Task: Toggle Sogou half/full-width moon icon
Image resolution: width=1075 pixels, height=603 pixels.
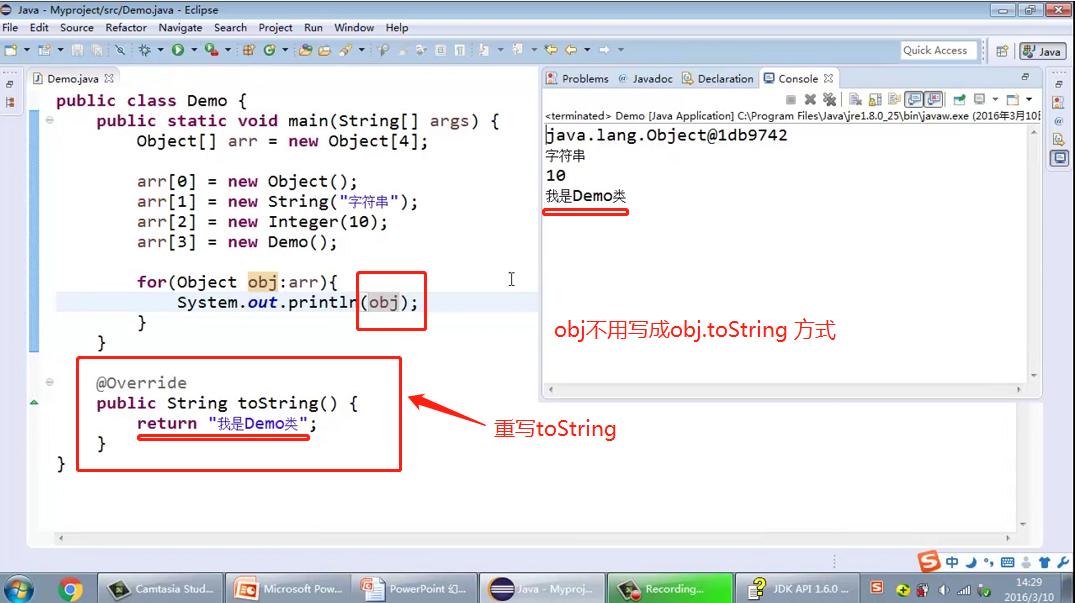Action: pos(971,562)
